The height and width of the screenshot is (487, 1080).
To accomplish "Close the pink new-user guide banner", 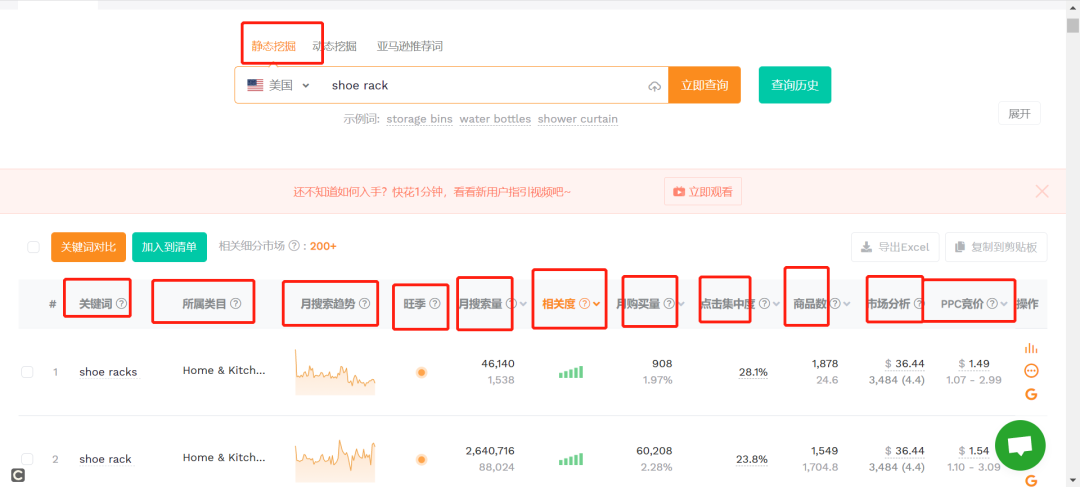I will point(1042,191).
